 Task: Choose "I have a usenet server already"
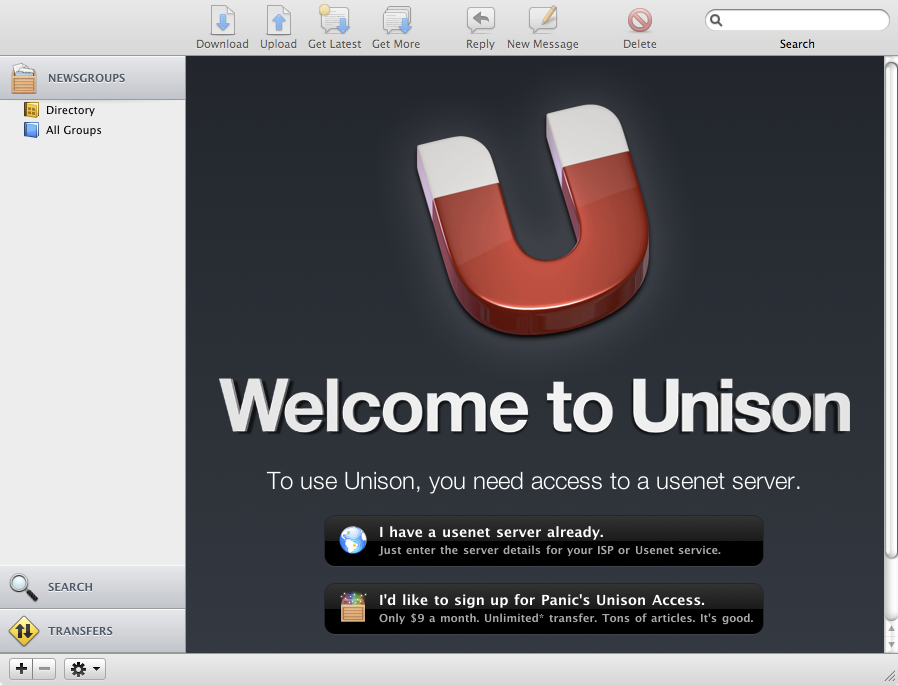(x=543, y=541)
